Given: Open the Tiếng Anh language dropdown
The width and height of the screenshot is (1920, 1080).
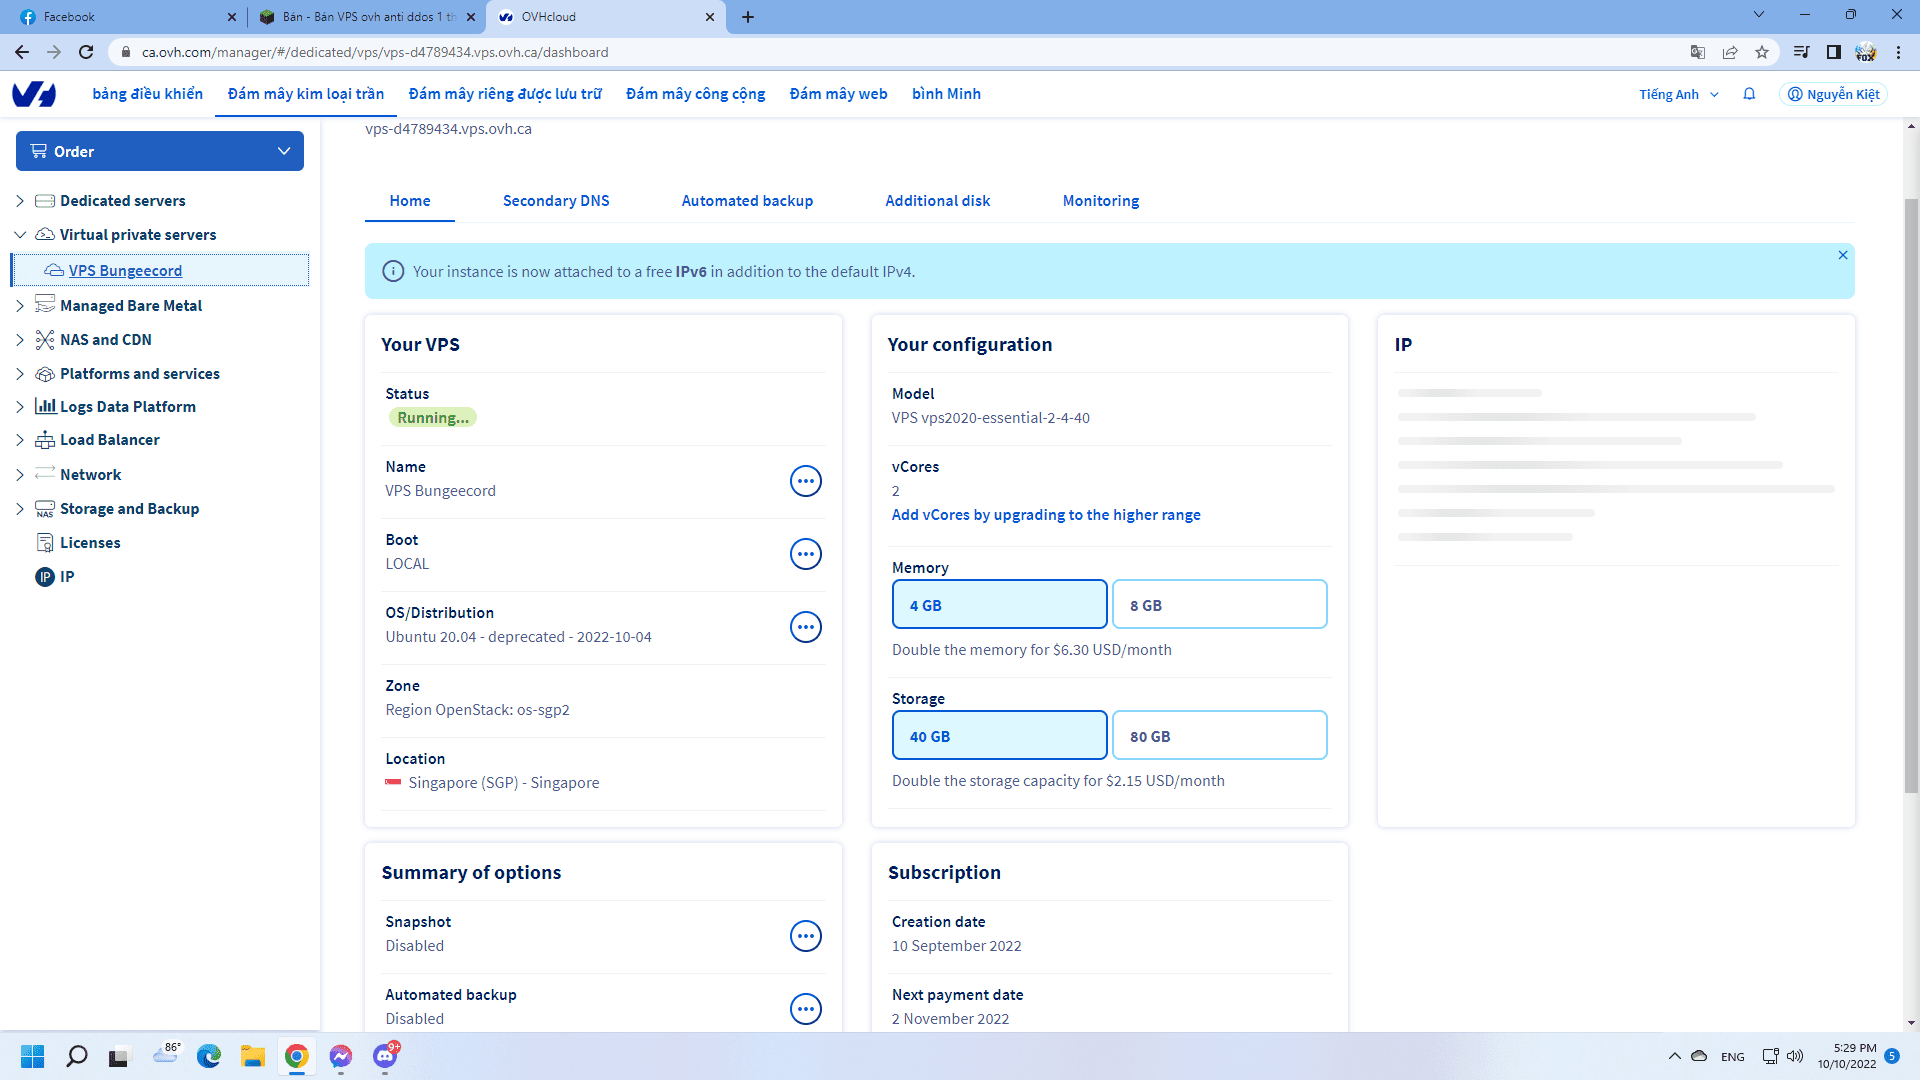Looking at the screenshot, I should pyautogui.click(x=1679, y=94).
